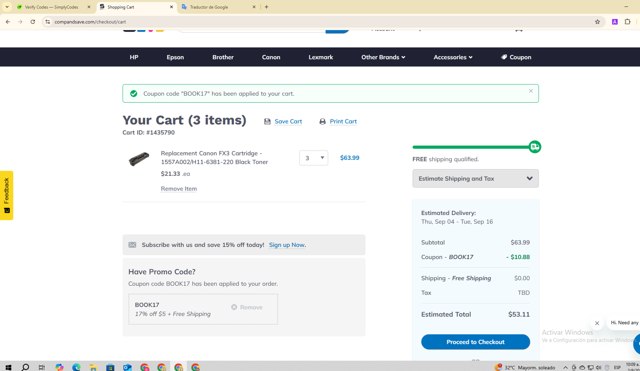Open Copilot from the taskbar
640x371 pixels.
pos(60,367)
